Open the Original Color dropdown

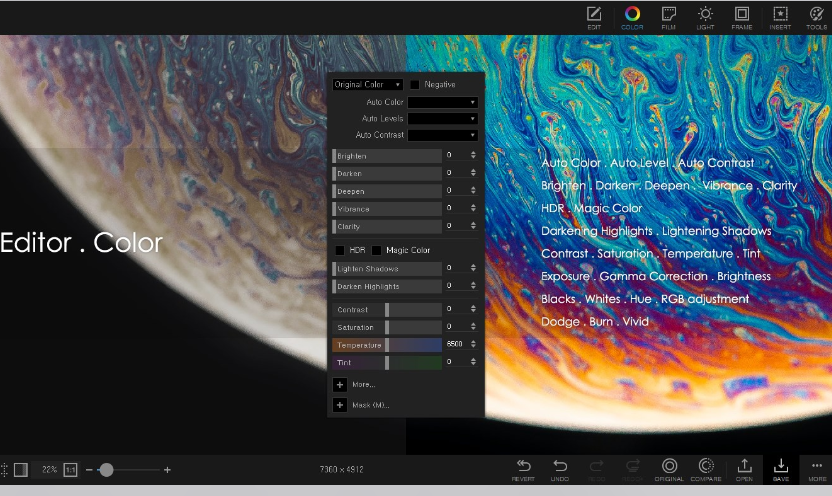(x=367, y=84)
